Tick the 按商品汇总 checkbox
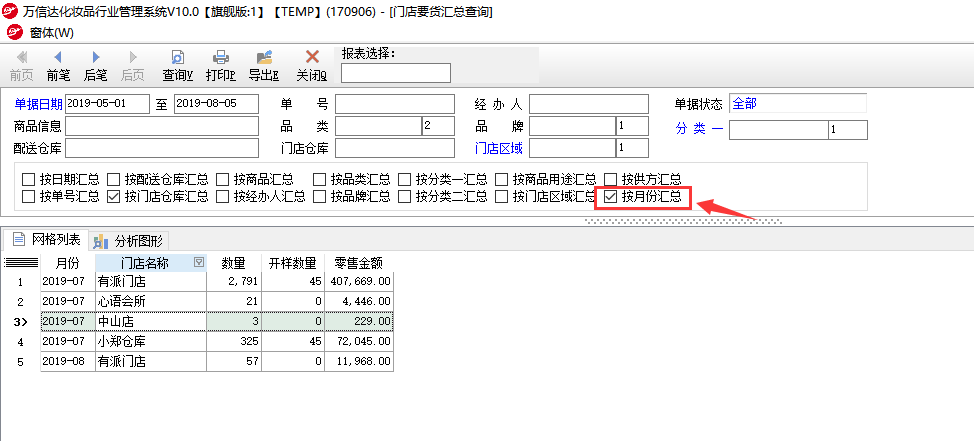The image size is (974, 441). (222, 180)
